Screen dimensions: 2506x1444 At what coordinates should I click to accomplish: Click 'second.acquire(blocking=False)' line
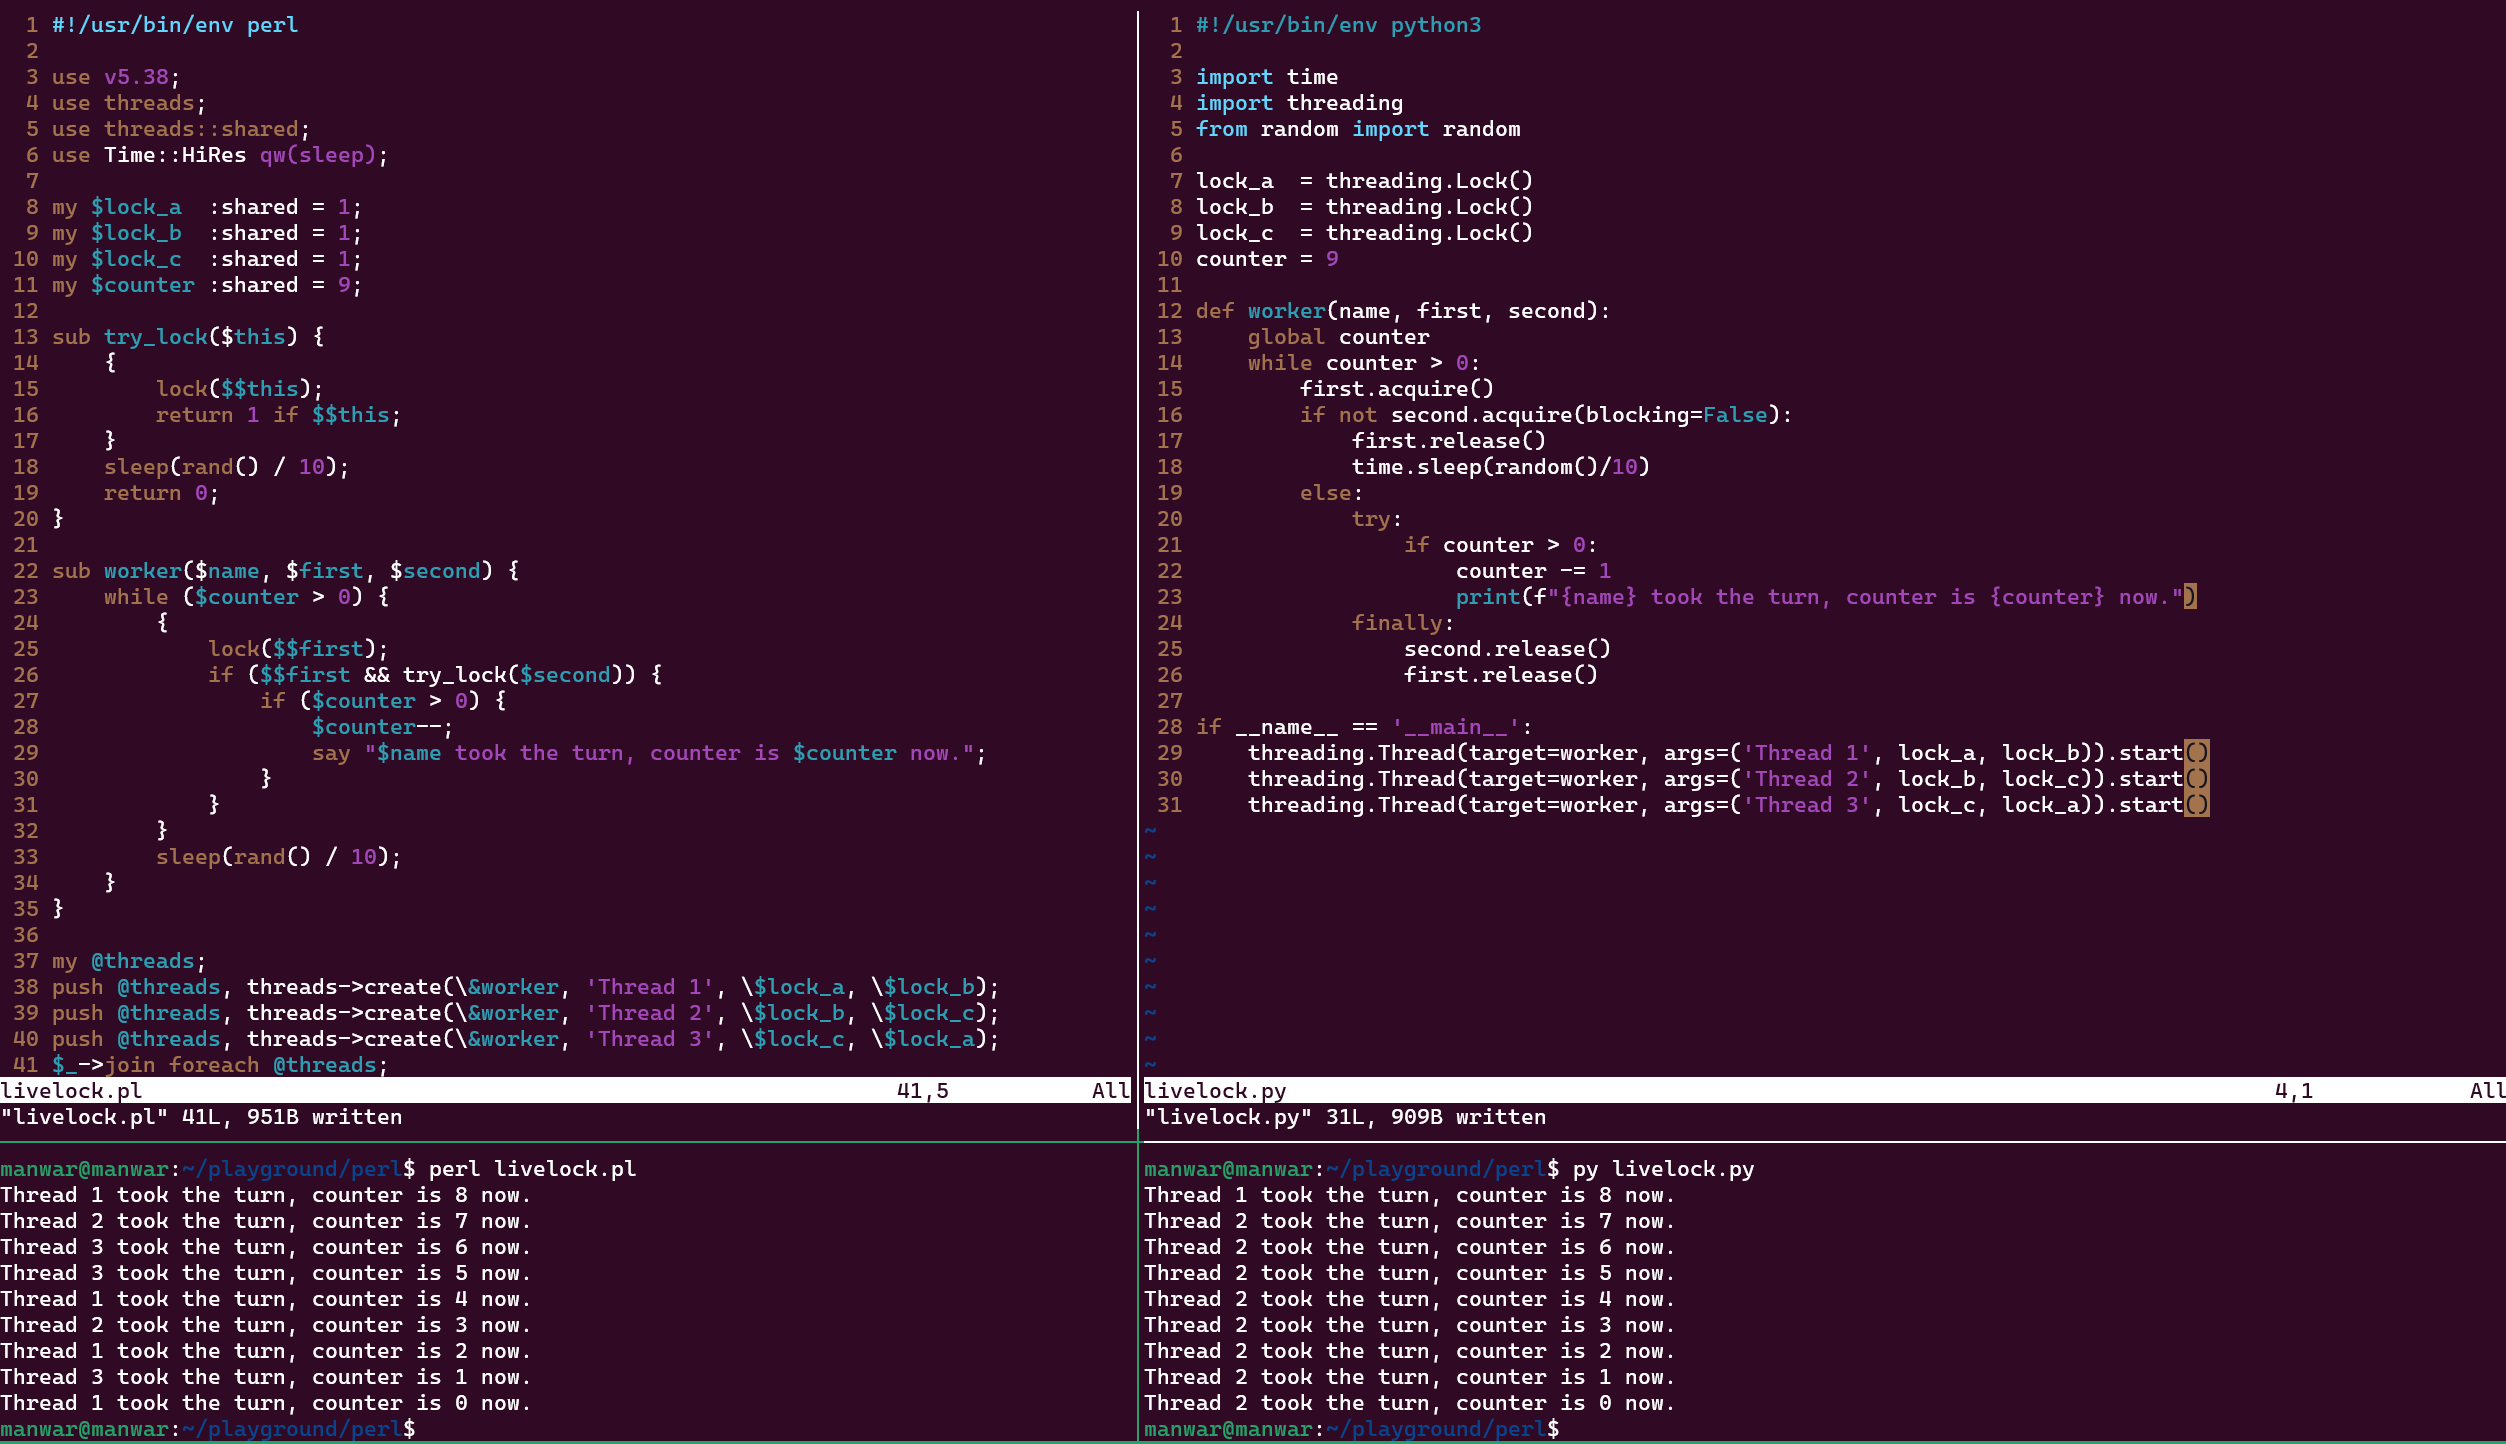(x=1547, y=415)
